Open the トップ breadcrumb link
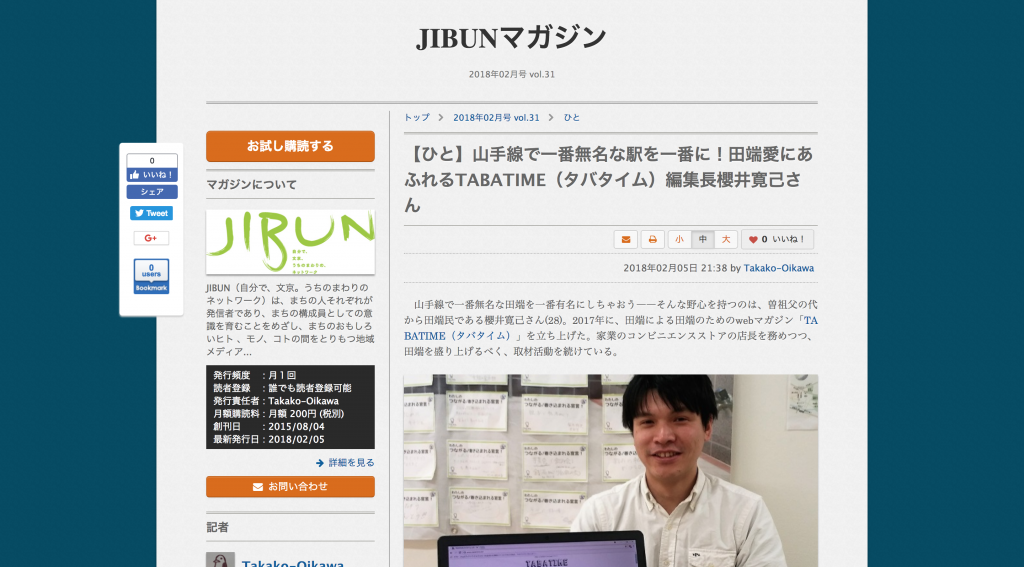Image resolution: width=1024 pixels, height=567 pixels. coord(417,118)
